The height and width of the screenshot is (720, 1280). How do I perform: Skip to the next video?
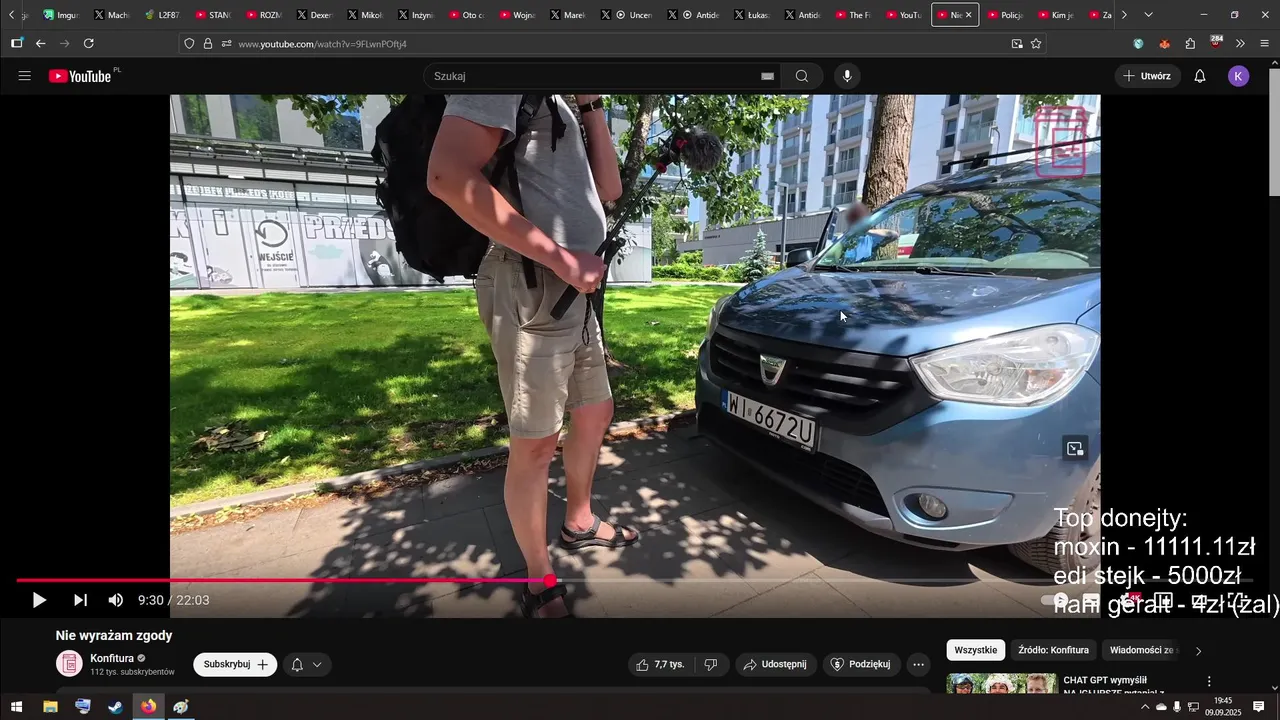80,600
